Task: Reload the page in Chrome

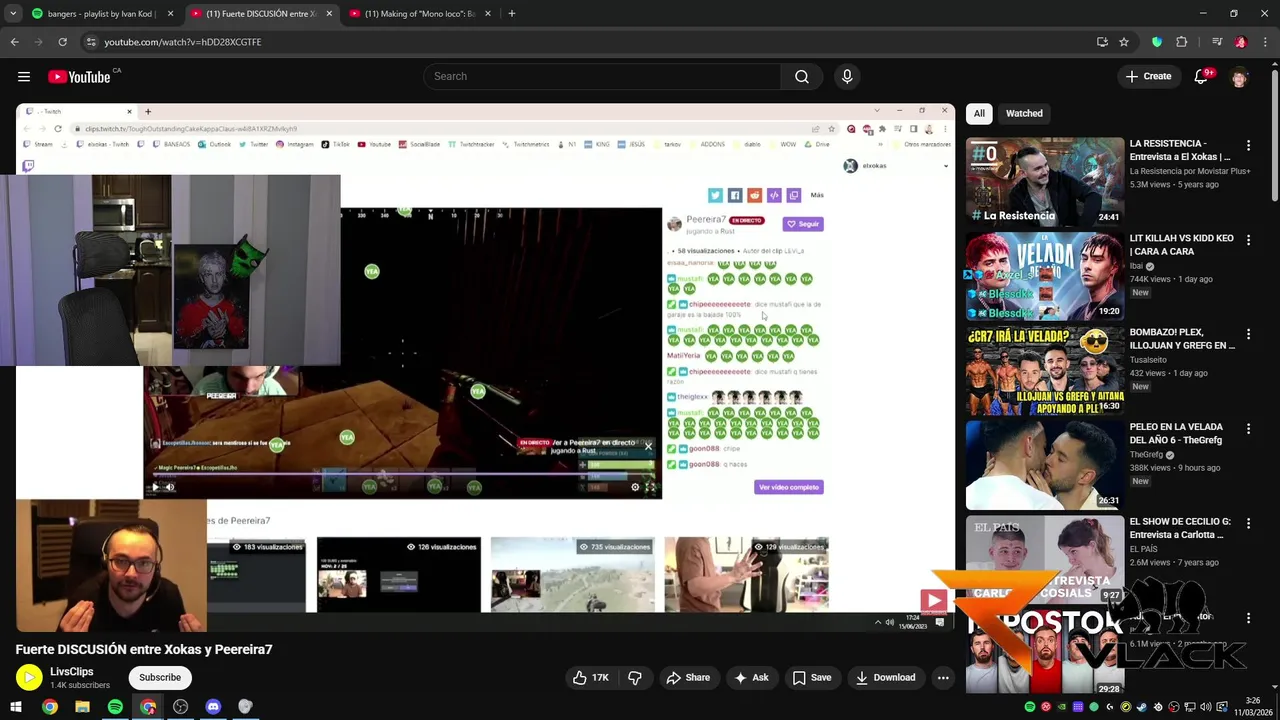Action: (x=62, y=42)
